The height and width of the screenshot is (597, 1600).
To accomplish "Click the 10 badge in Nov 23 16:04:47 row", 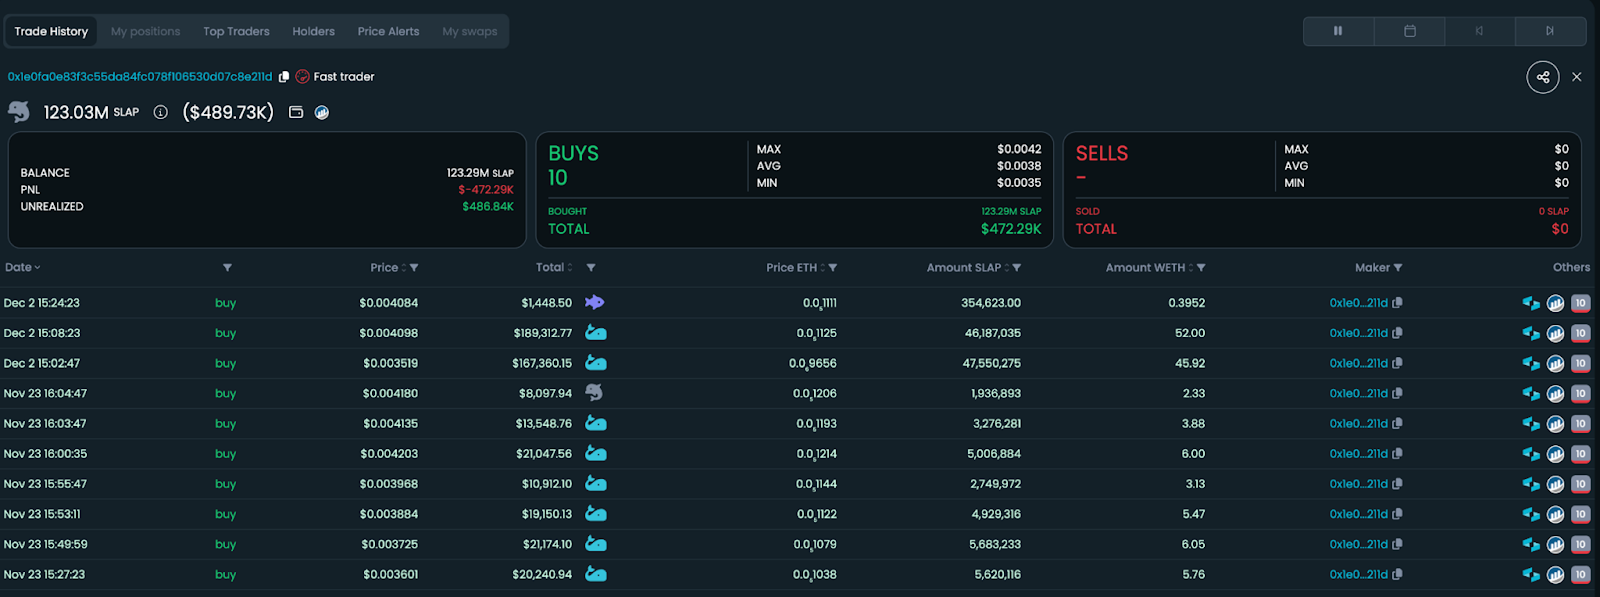I will (x=1580, y=394).
